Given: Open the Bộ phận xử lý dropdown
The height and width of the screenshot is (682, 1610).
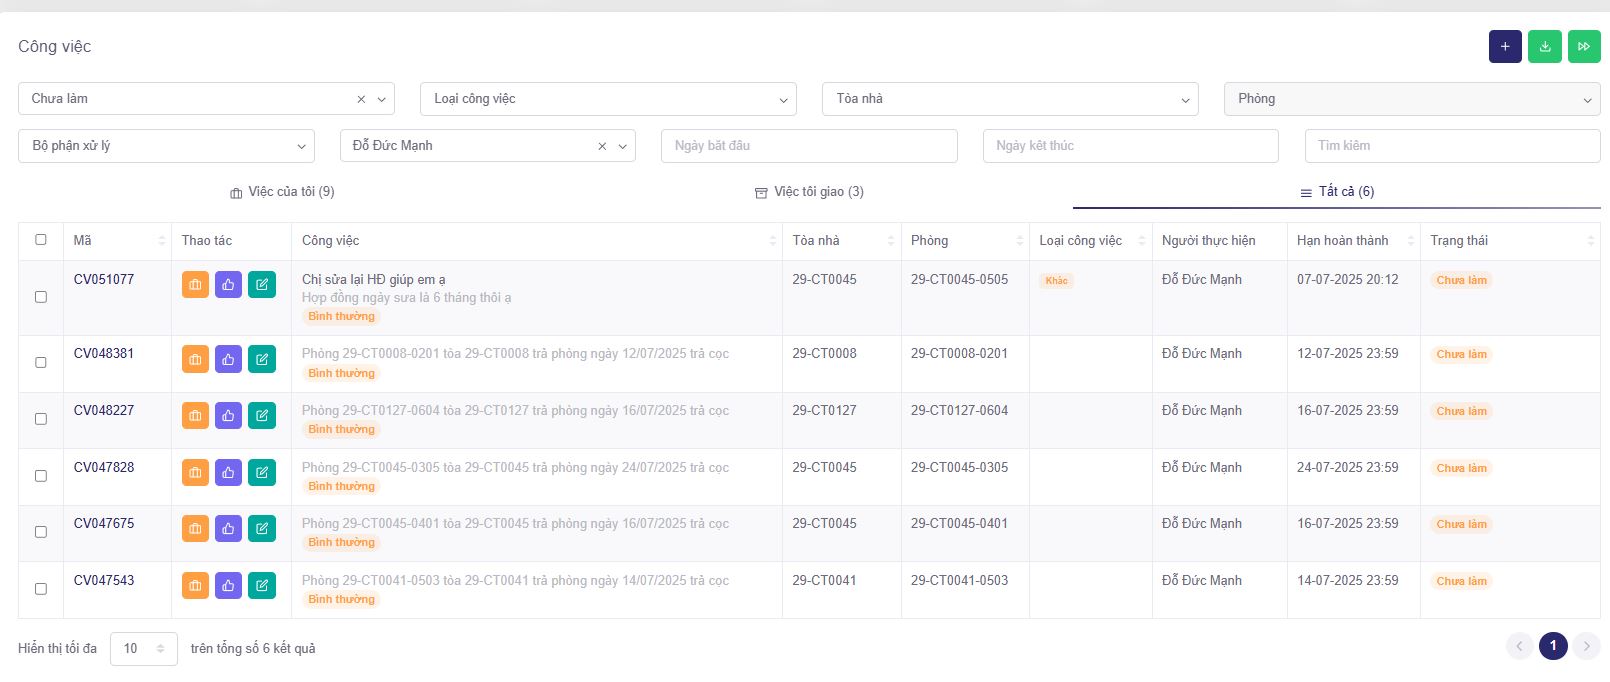Looking at the screenshot, I should click(x=166, y=146).
